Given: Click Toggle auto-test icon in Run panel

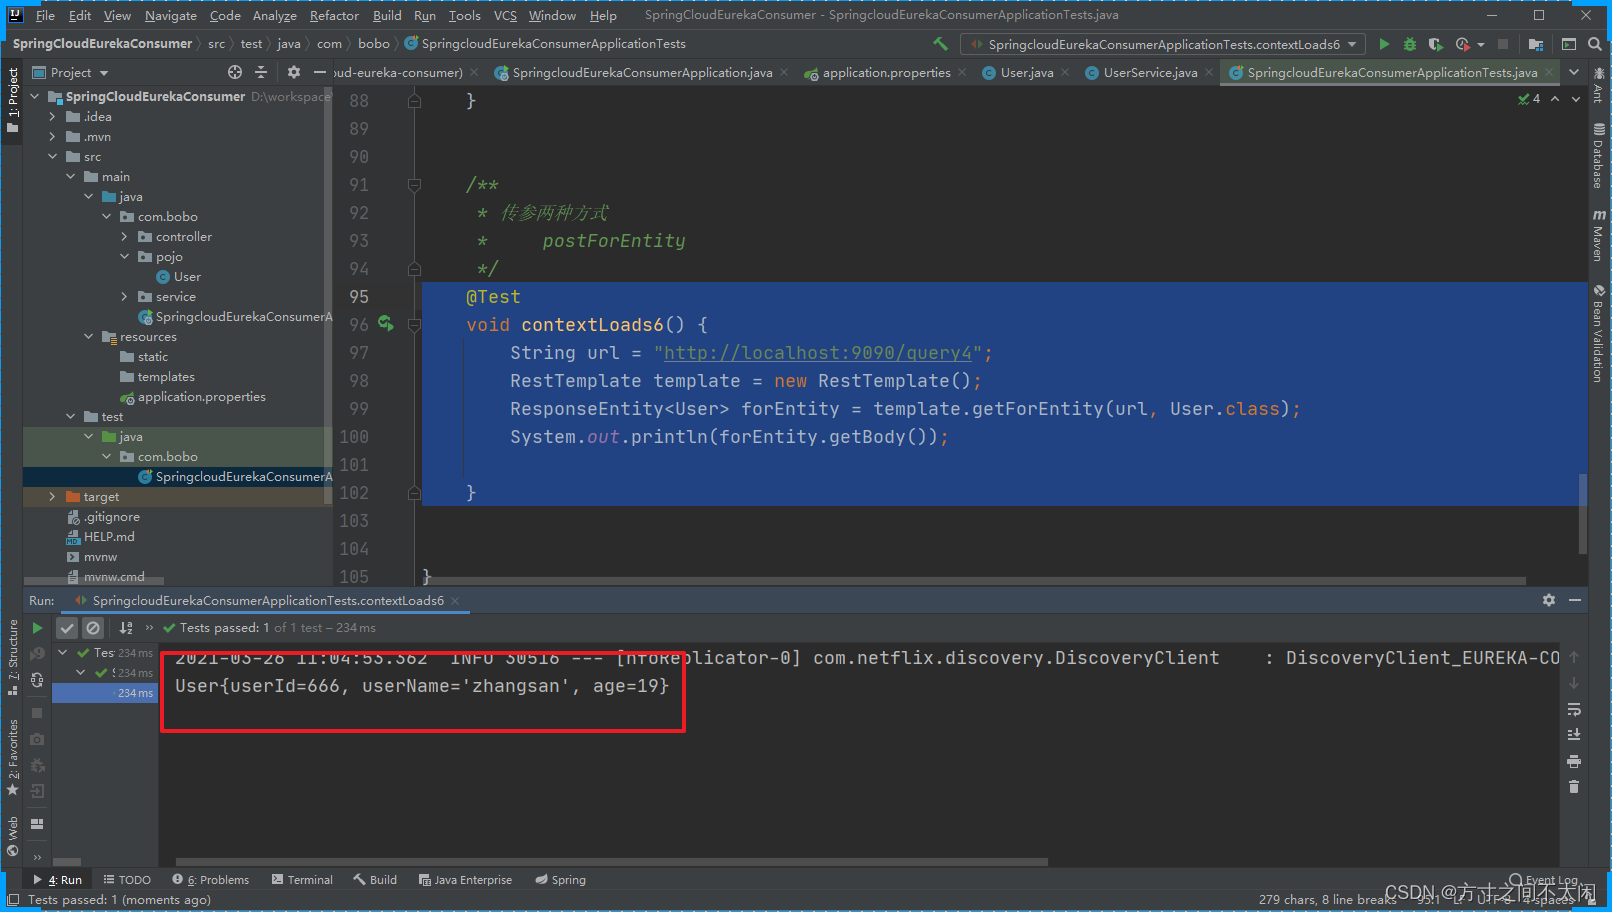Looking at the screenshot, I should (x=37, y=680).
